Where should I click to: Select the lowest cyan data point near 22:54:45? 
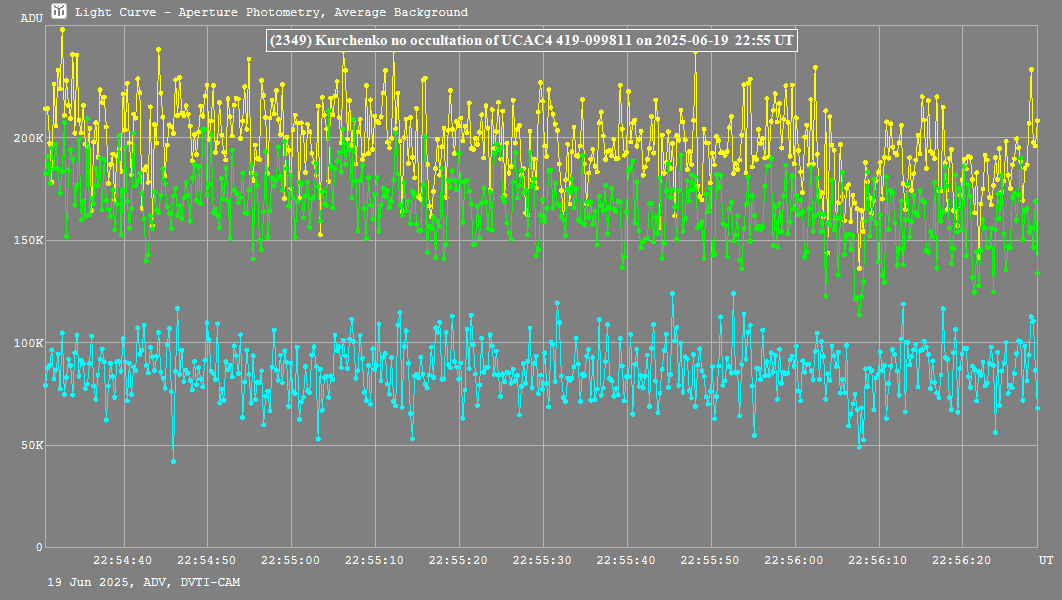point(173,461)
